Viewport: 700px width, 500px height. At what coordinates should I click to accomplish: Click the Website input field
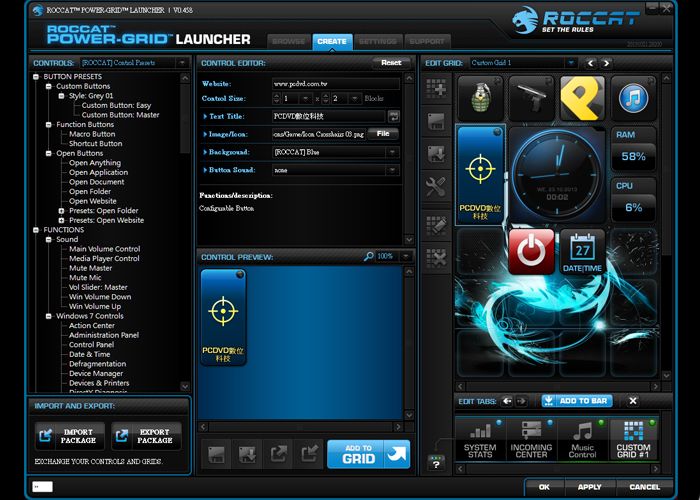click(x=335, y=83)
